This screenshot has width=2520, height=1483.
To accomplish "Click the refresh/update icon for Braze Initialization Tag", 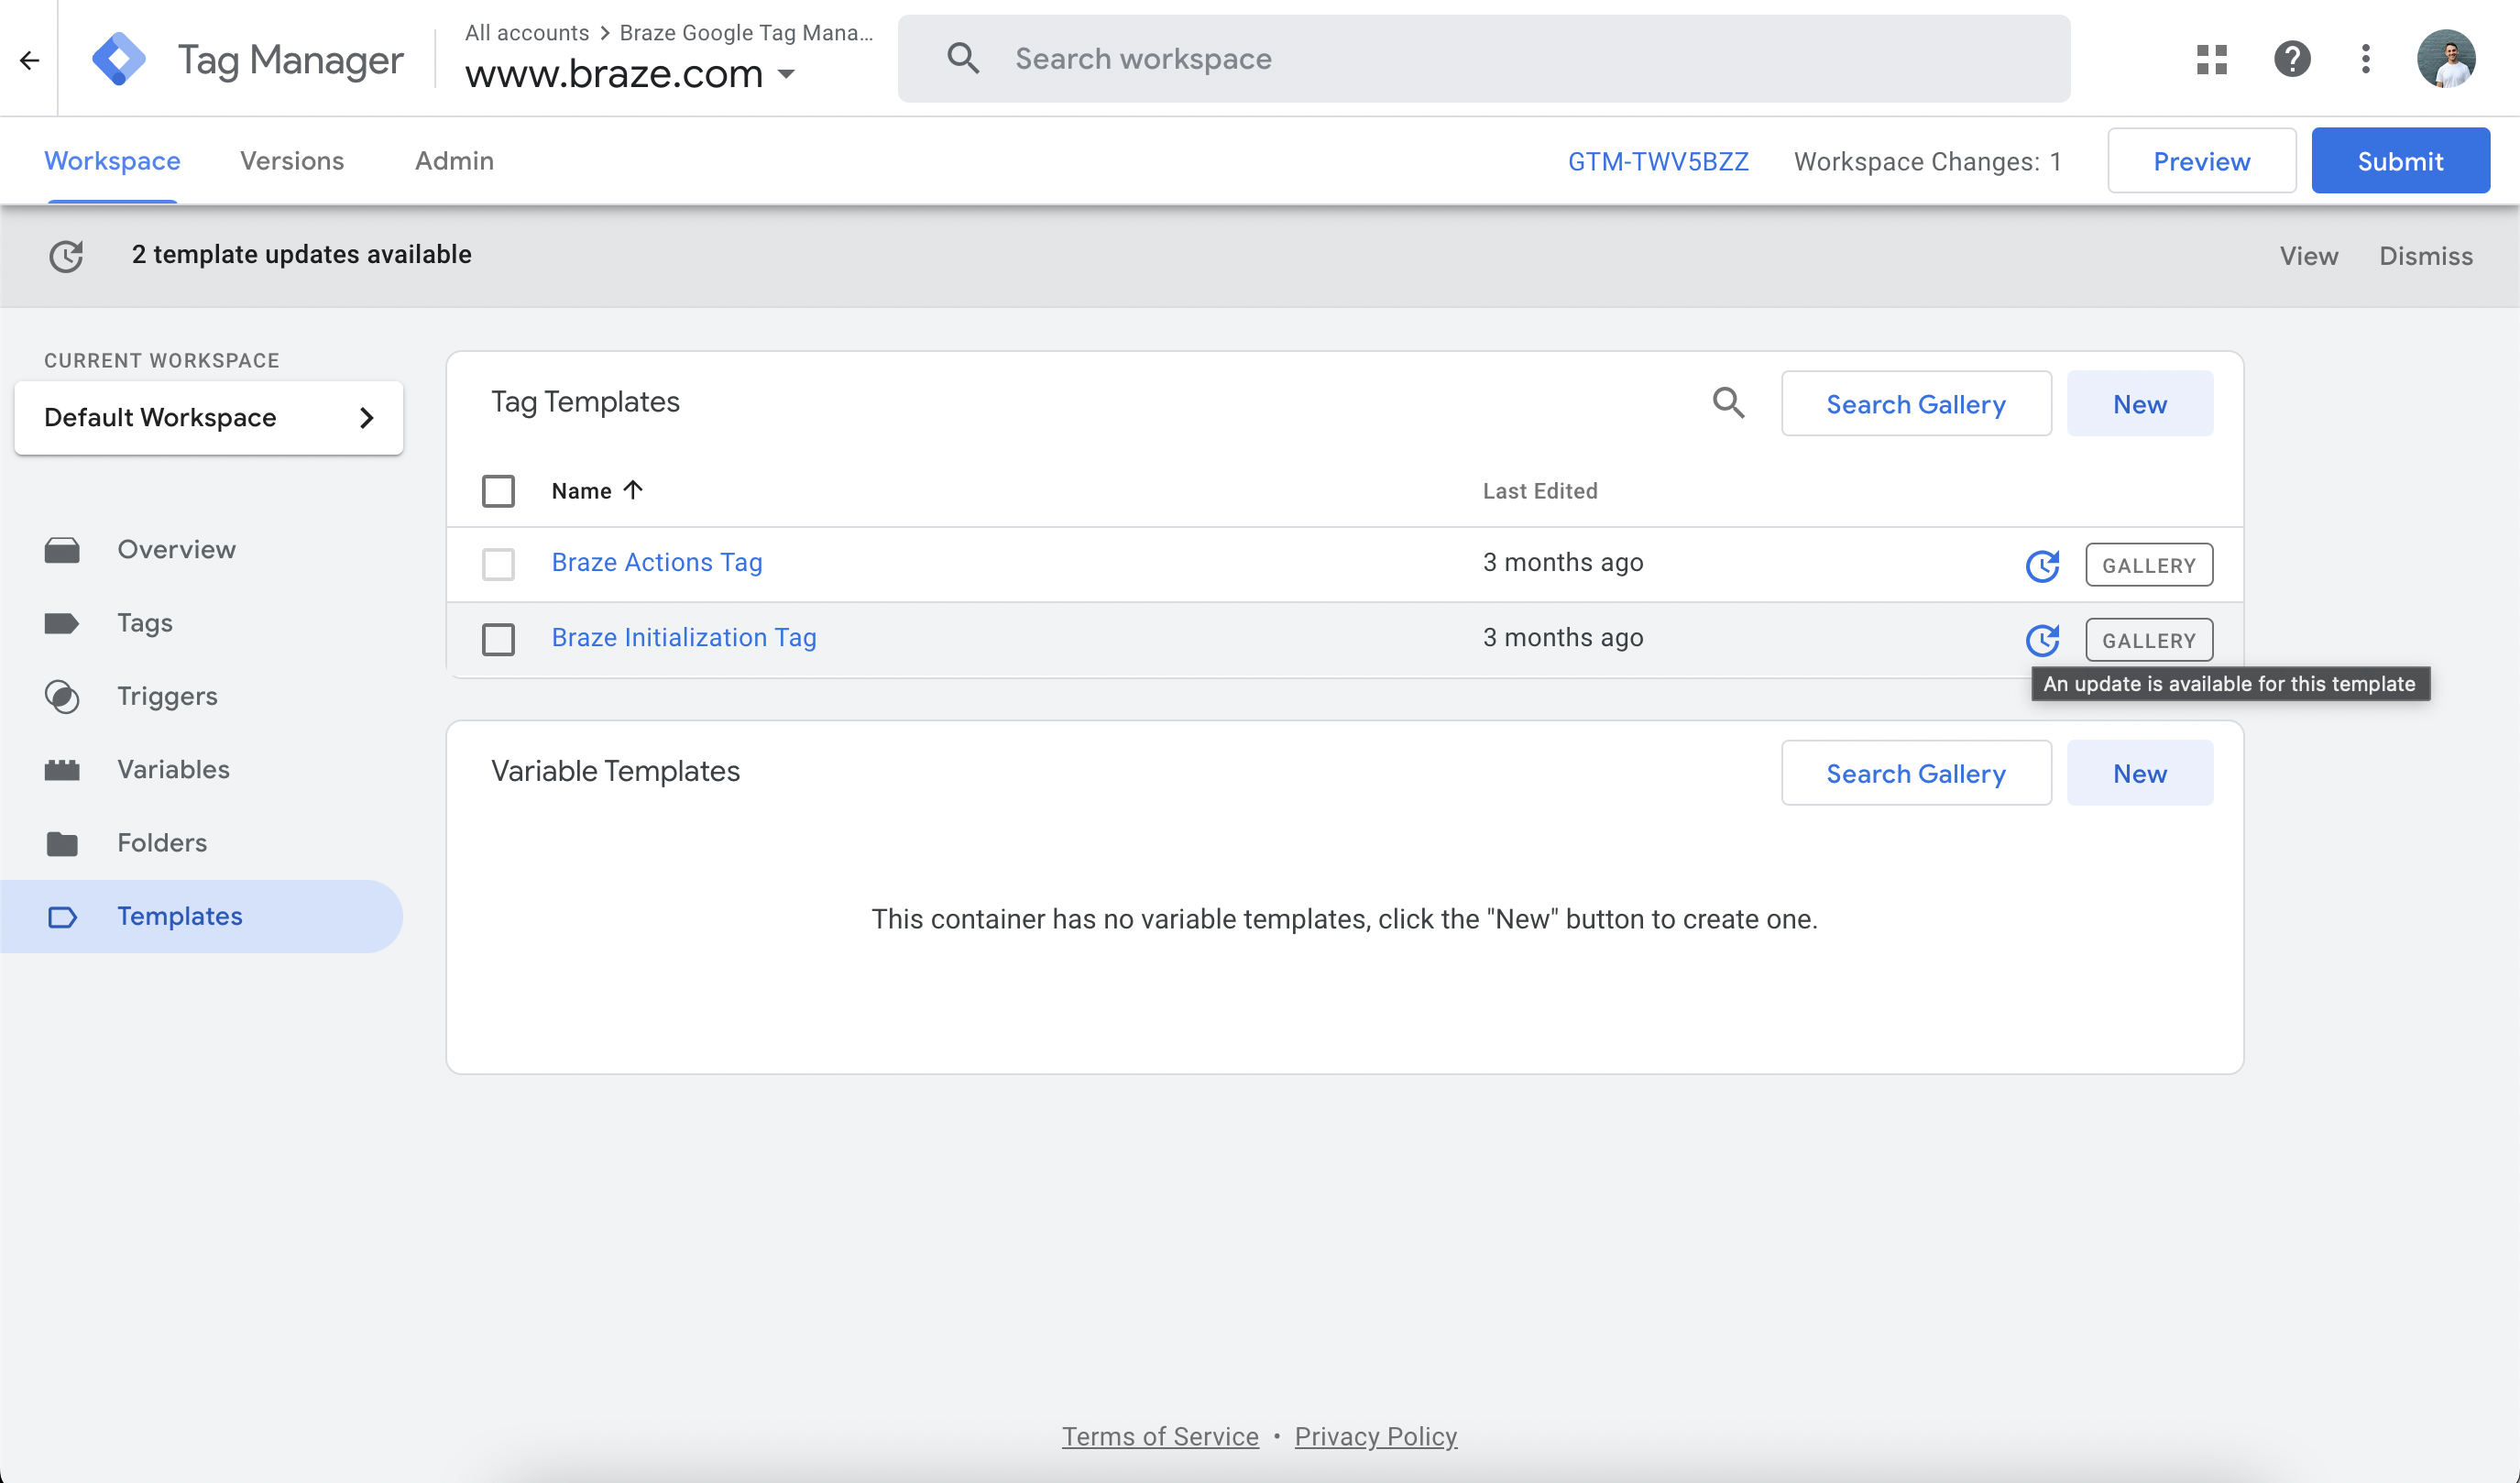I will [2043, 639].
